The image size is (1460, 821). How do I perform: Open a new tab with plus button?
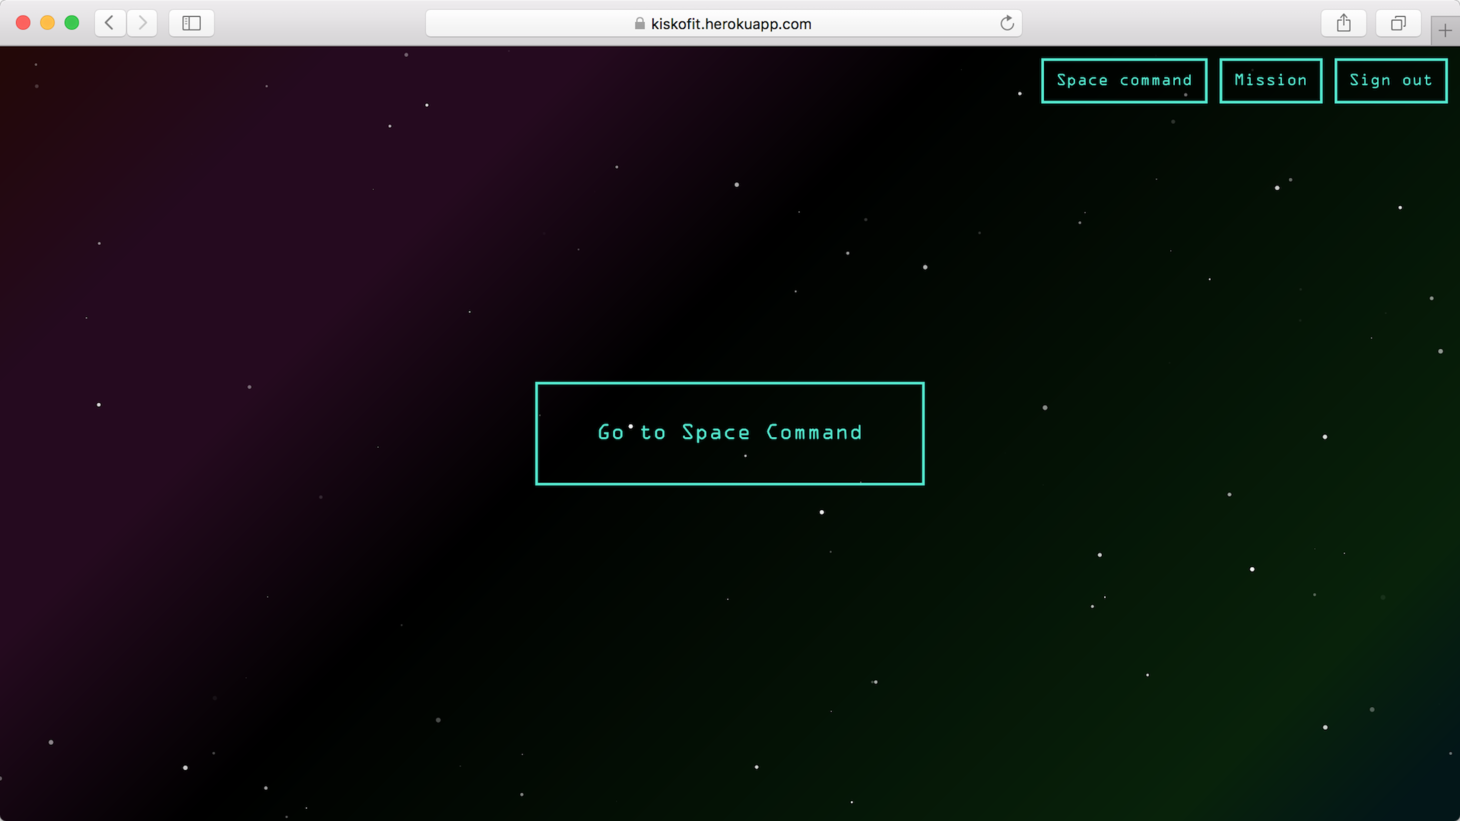pos(1445,31)
